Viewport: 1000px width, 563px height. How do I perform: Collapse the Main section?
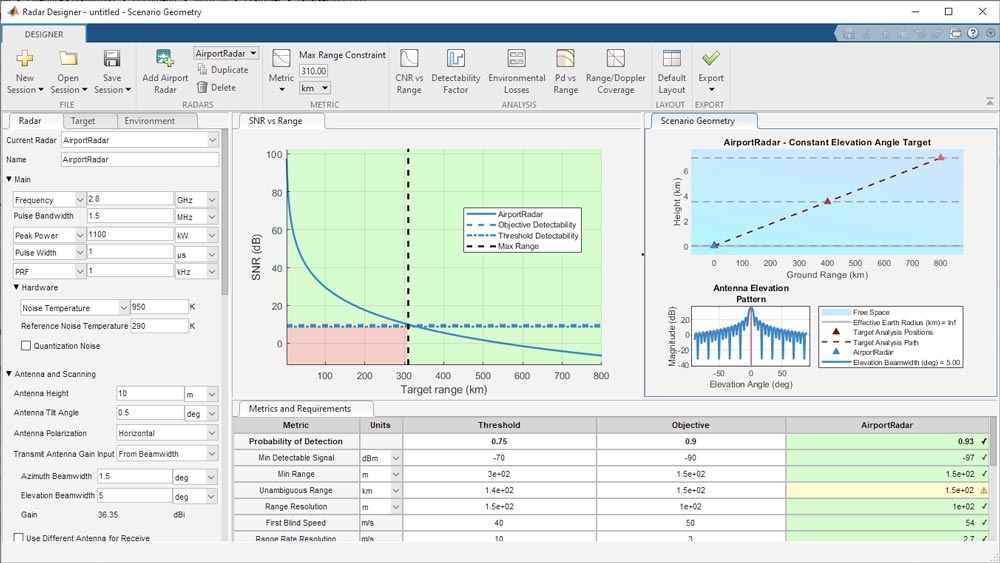point(10,180)
